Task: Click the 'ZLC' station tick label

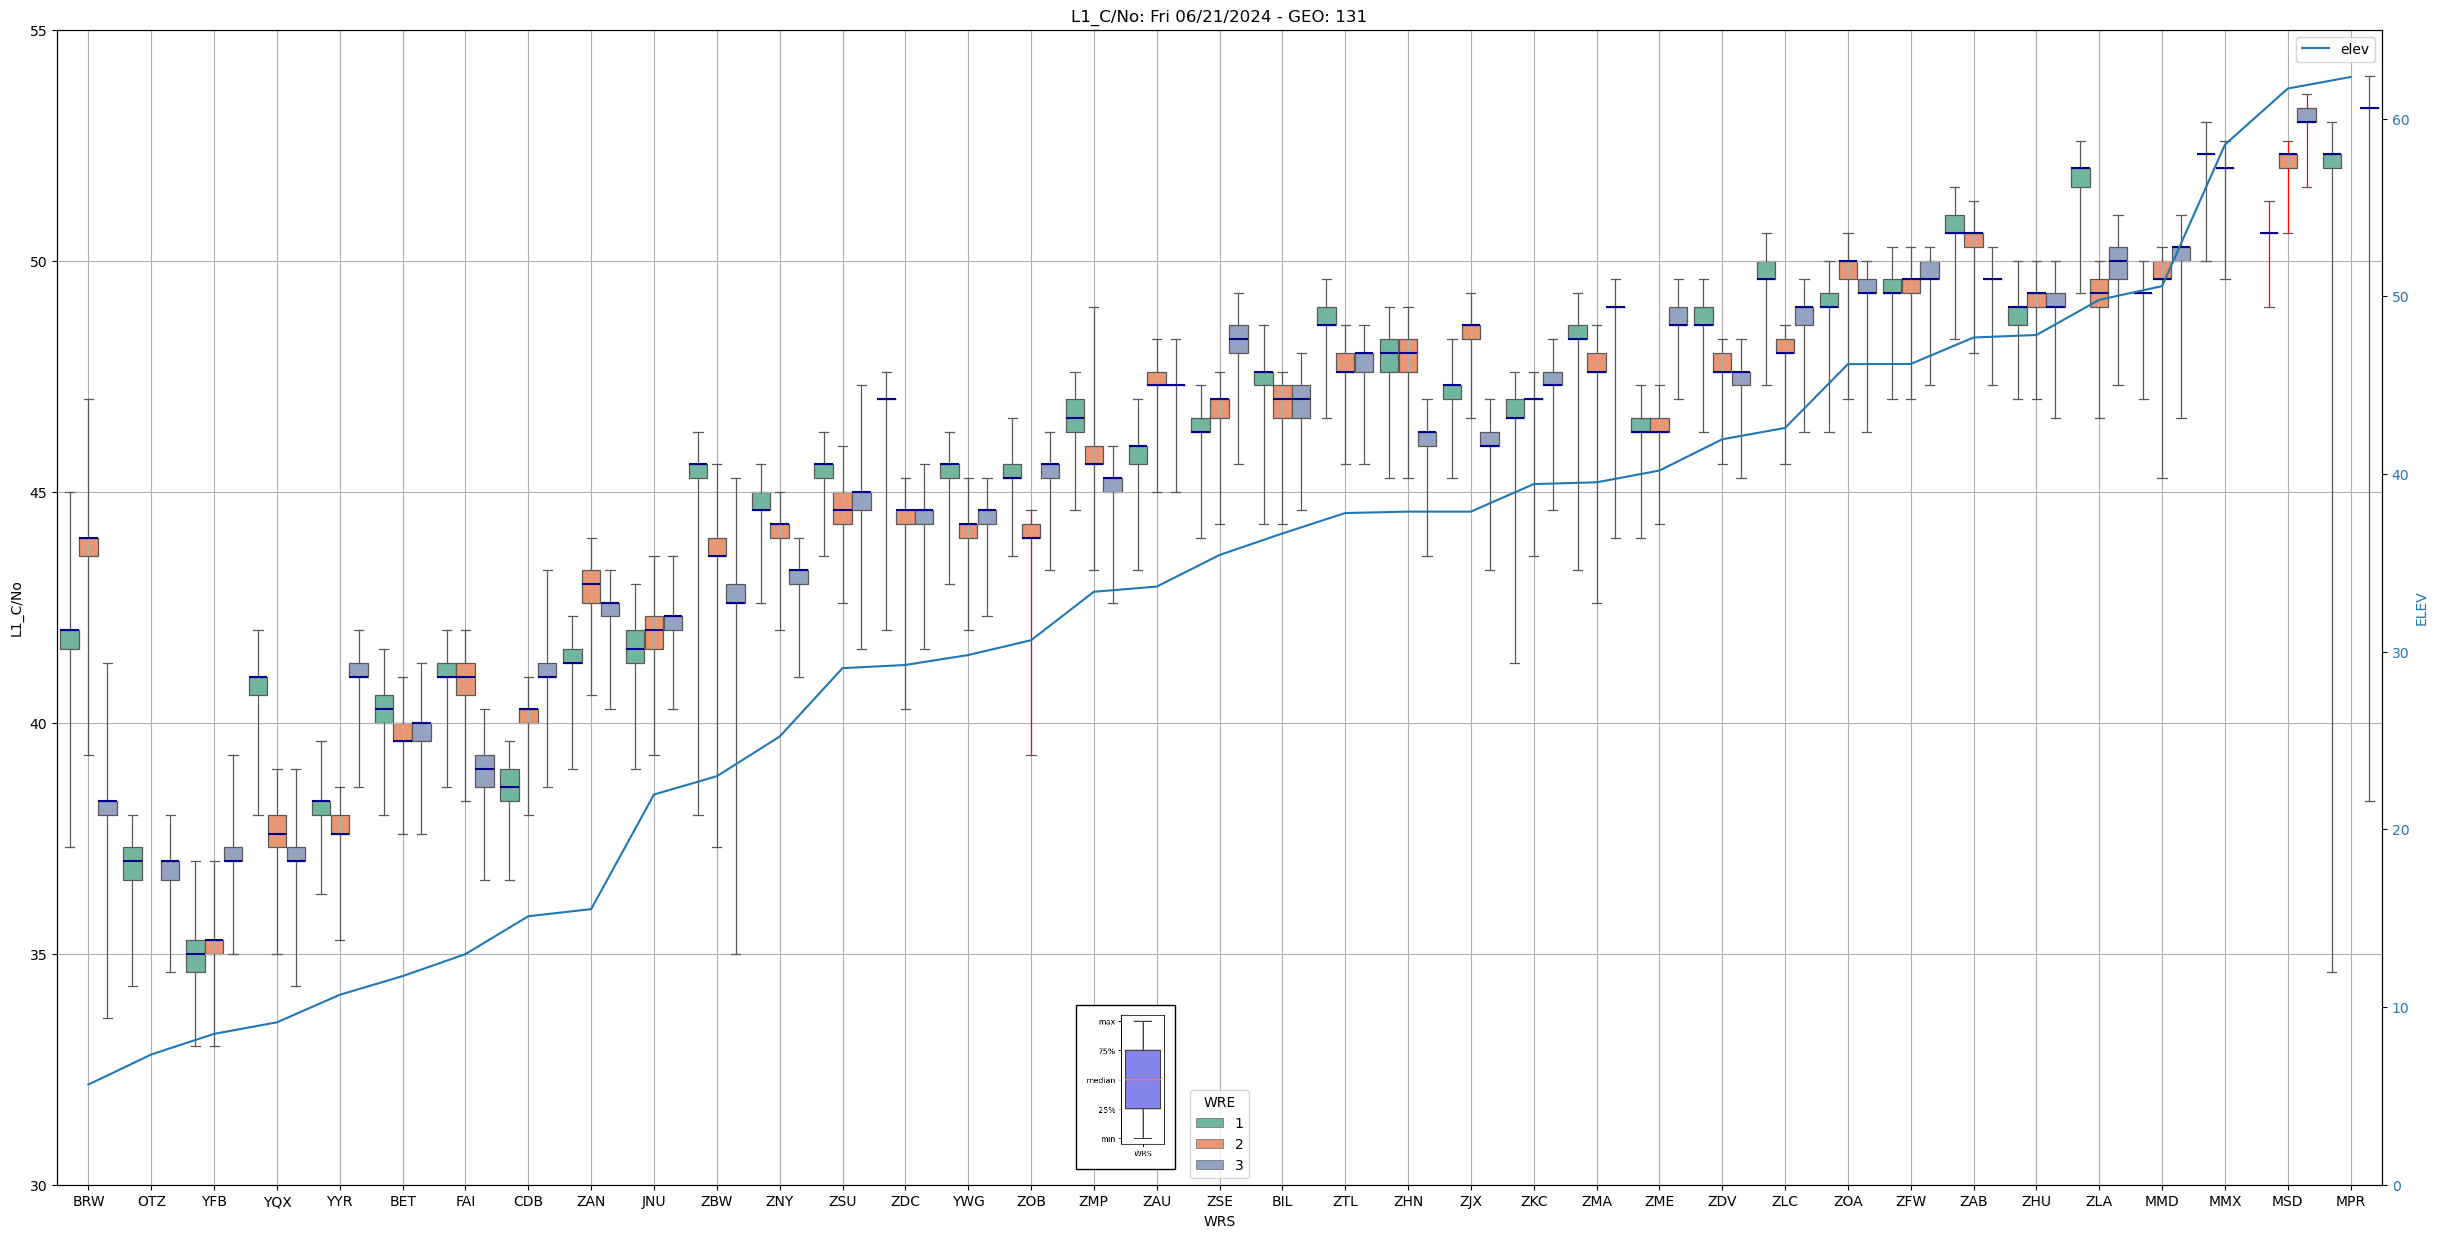Action: coord(1785,1201)
